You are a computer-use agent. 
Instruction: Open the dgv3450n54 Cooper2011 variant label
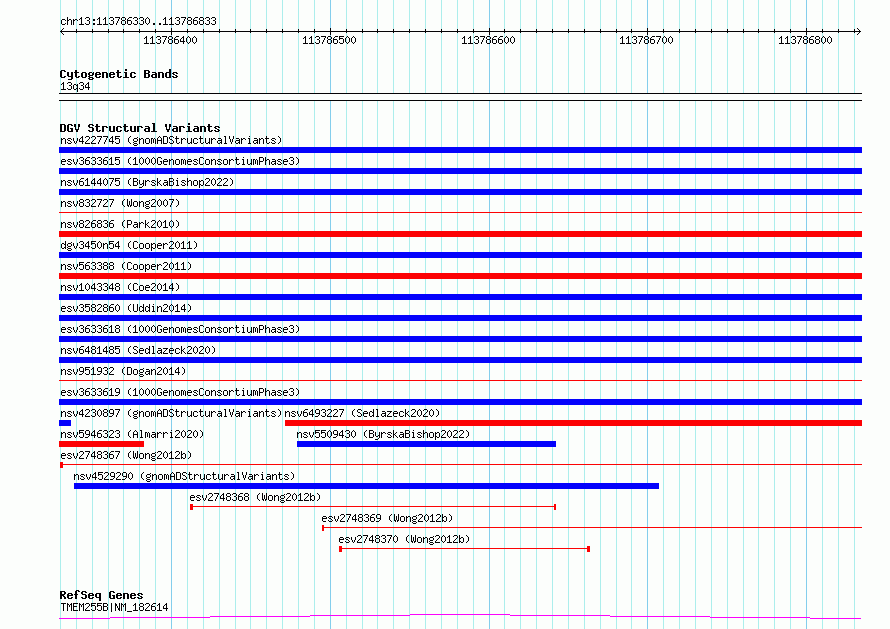tap(129, 245)
